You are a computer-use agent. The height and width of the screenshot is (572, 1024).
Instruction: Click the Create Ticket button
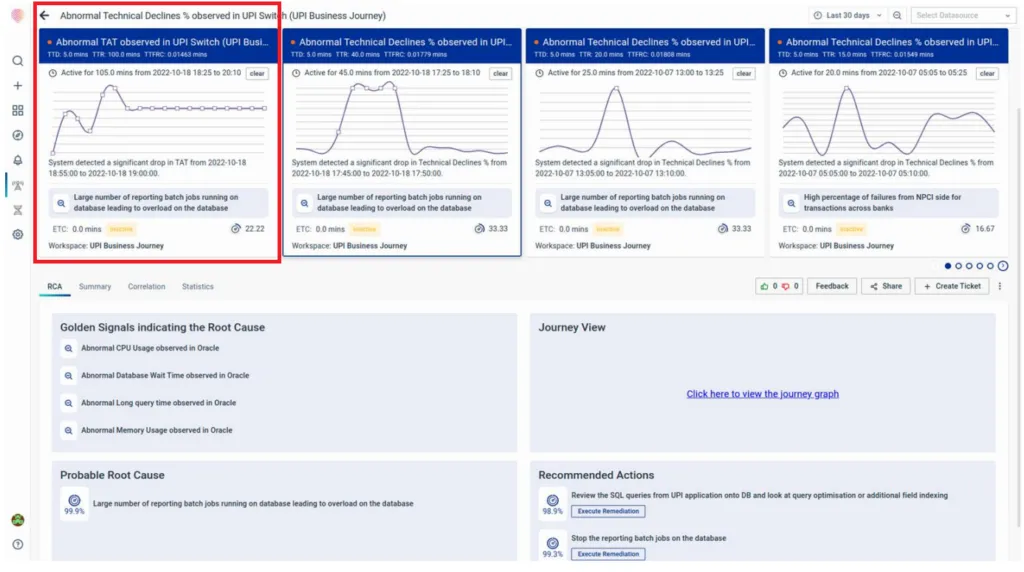(x=952, y=286)
